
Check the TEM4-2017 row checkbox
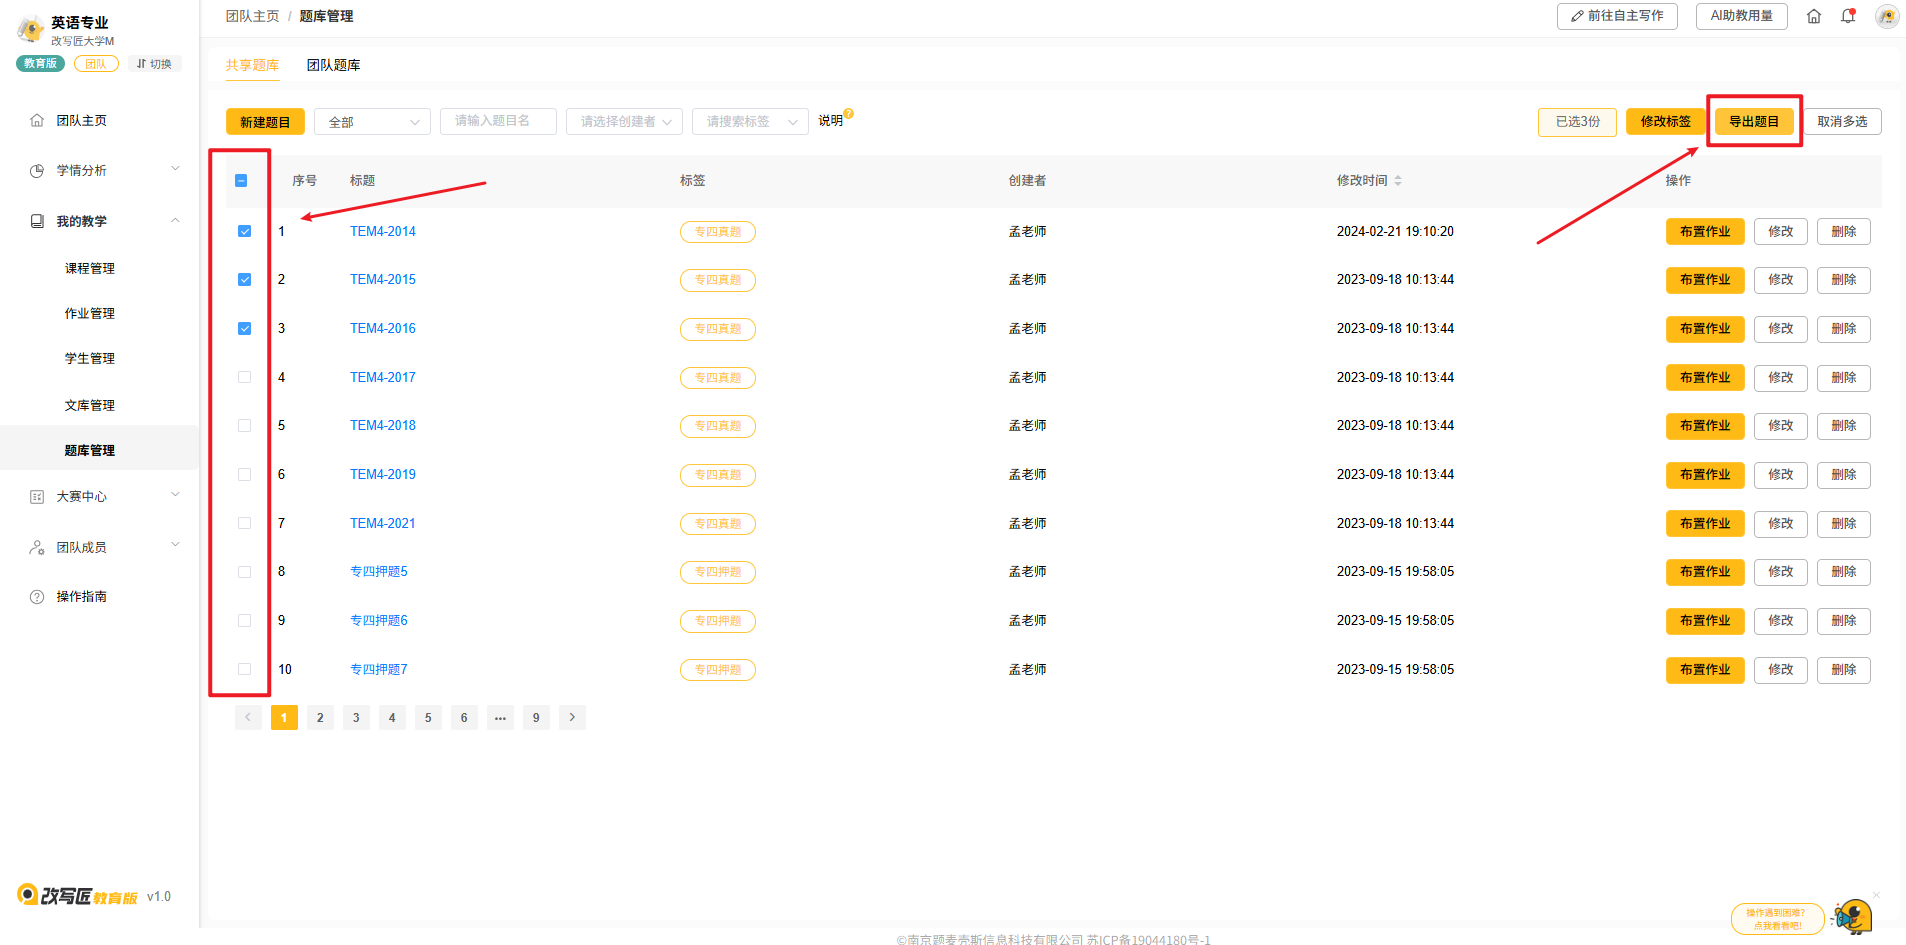(x=244, y=377)
